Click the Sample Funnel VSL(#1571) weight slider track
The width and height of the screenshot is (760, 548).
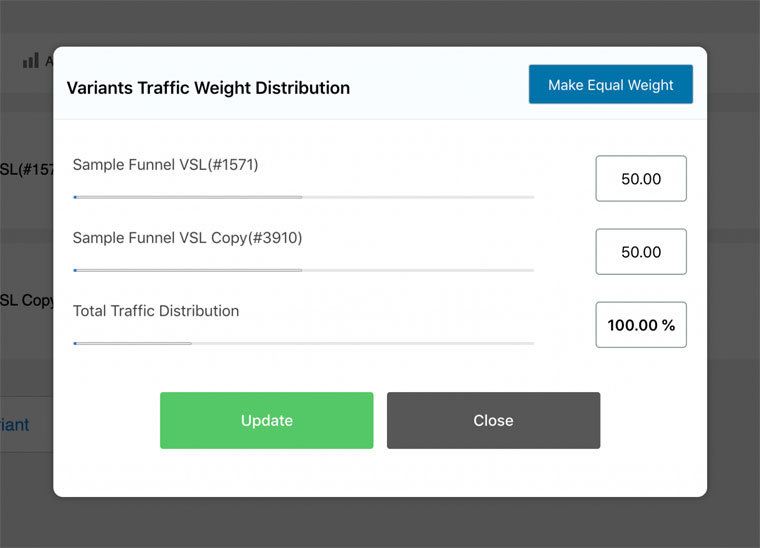click(x=304, y=197)
